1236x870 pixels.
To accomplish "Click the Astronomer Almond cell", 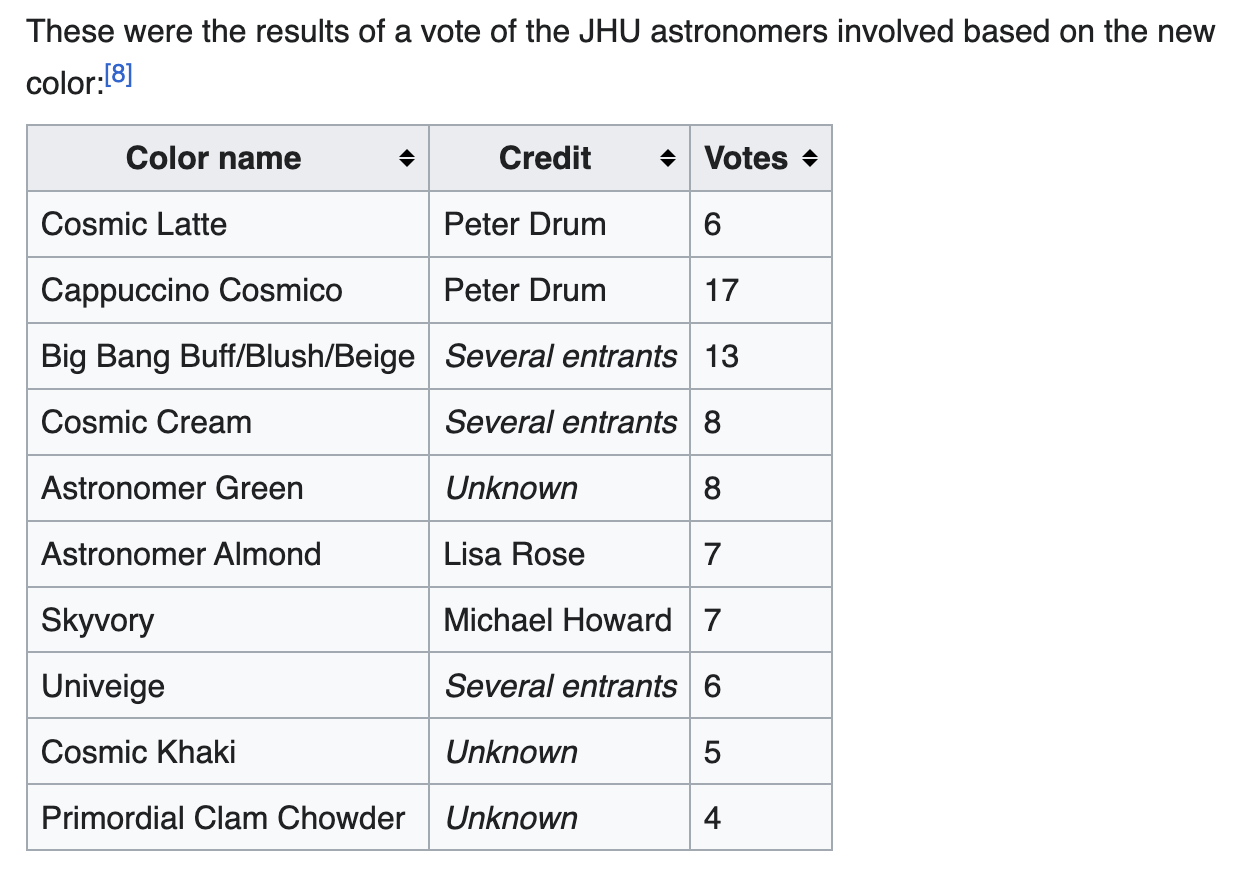I will pos(181,554).
